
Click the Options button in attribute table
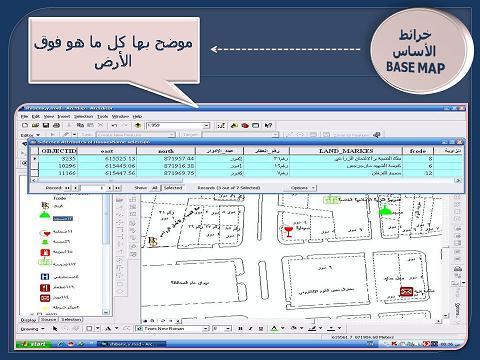coord(303,188)
